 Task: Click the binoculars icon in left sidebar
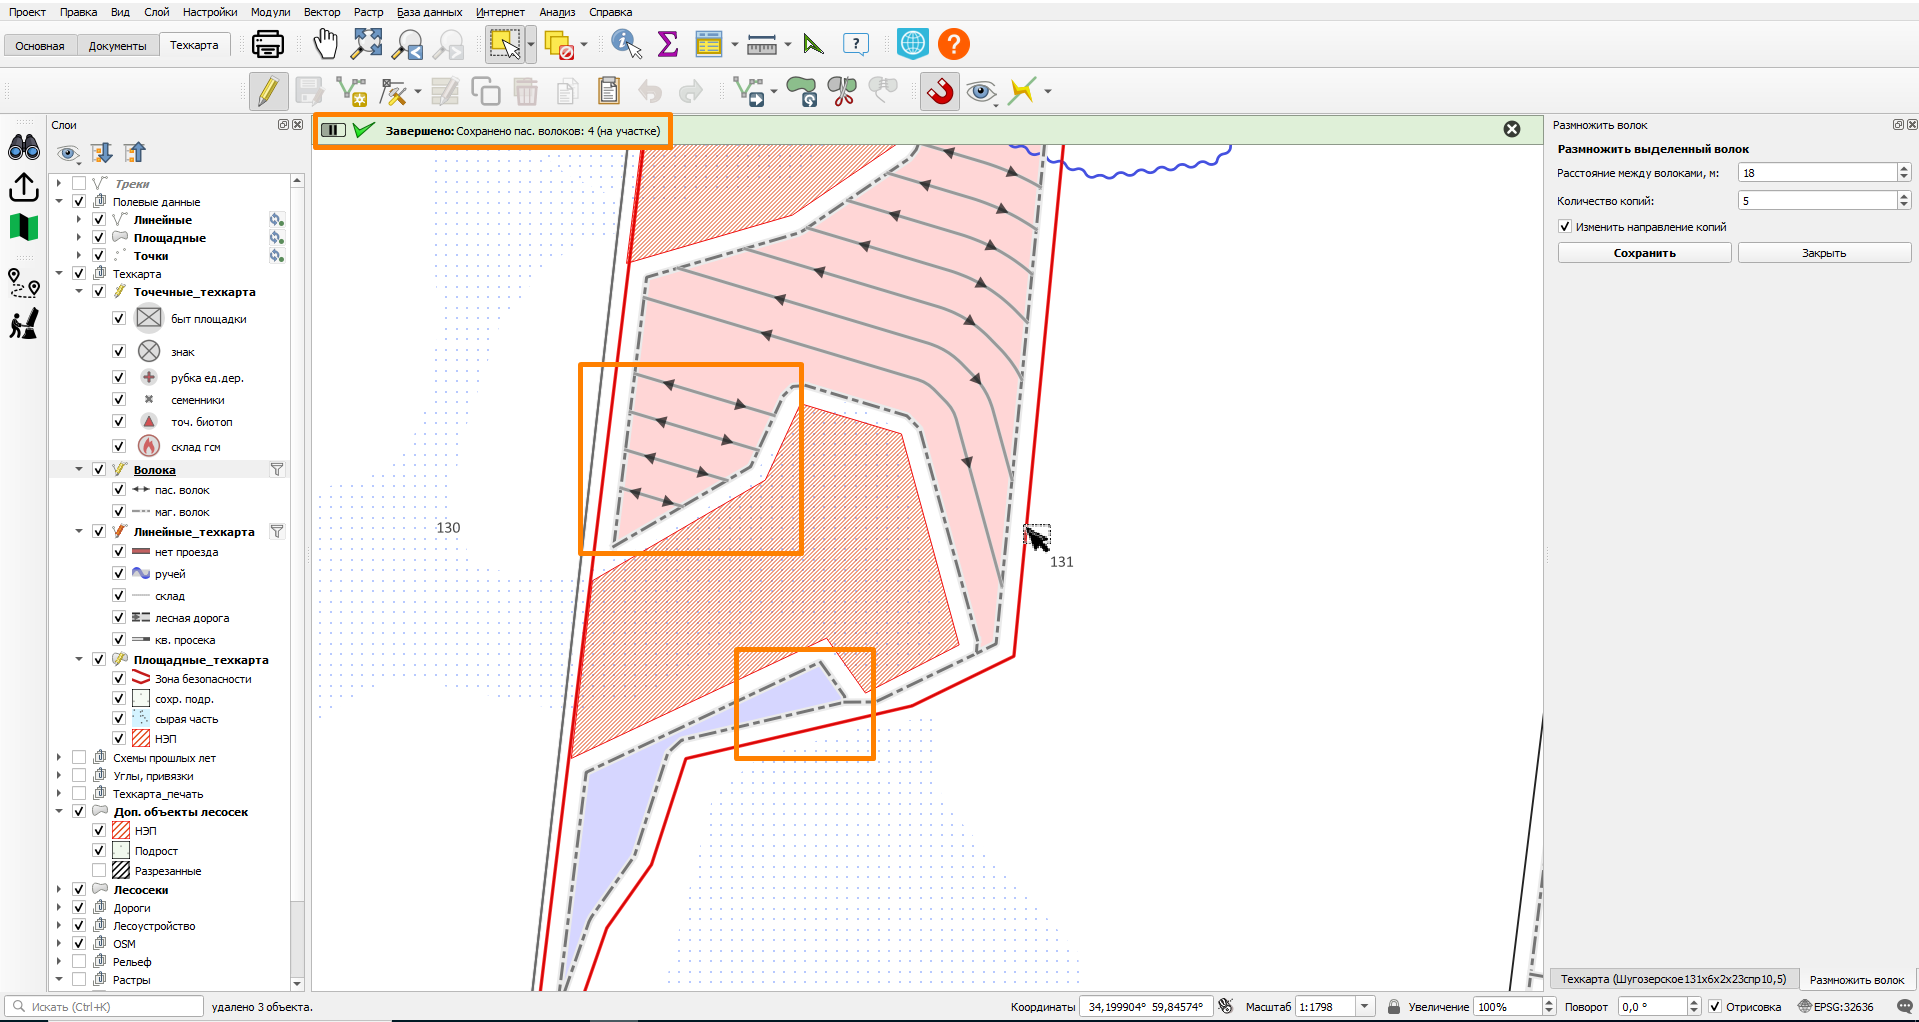pyautogui.click(x=24, y=148)
